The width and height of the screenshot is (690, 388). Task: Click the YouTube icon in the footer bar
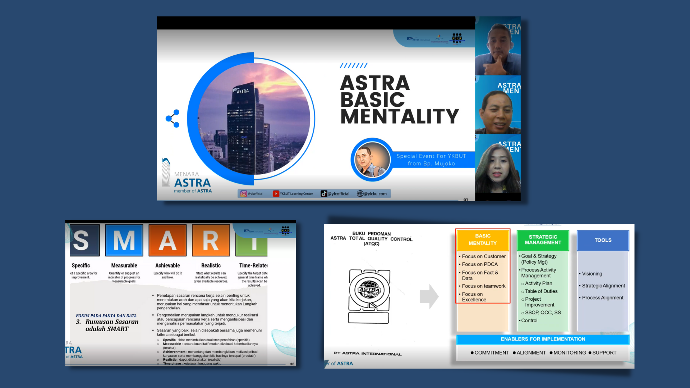(276, 194)
